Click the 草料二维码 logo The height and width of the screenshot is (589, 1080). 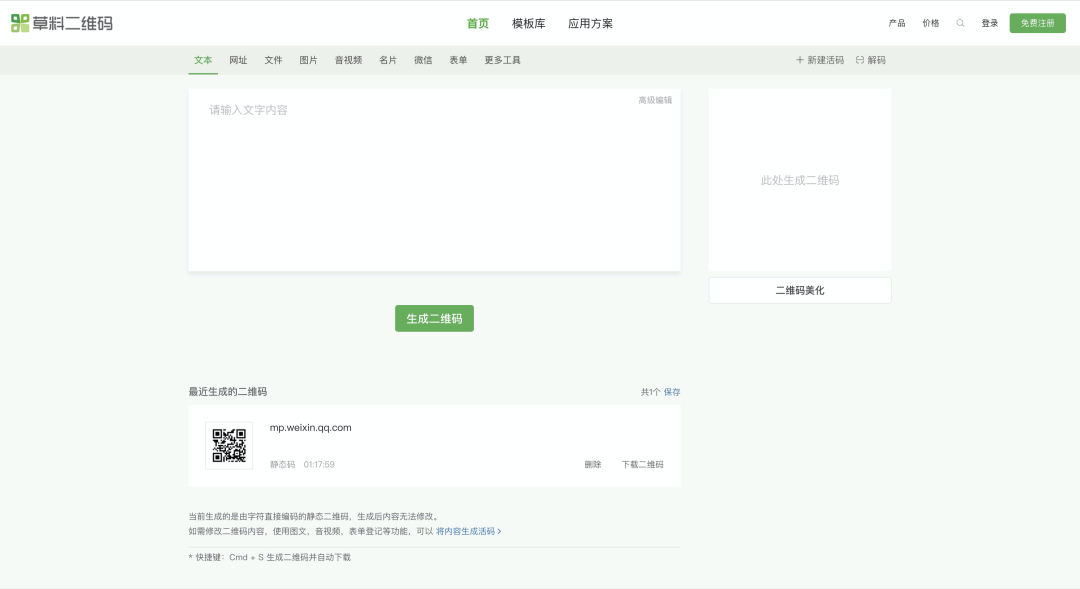click(x=62, y=23)
